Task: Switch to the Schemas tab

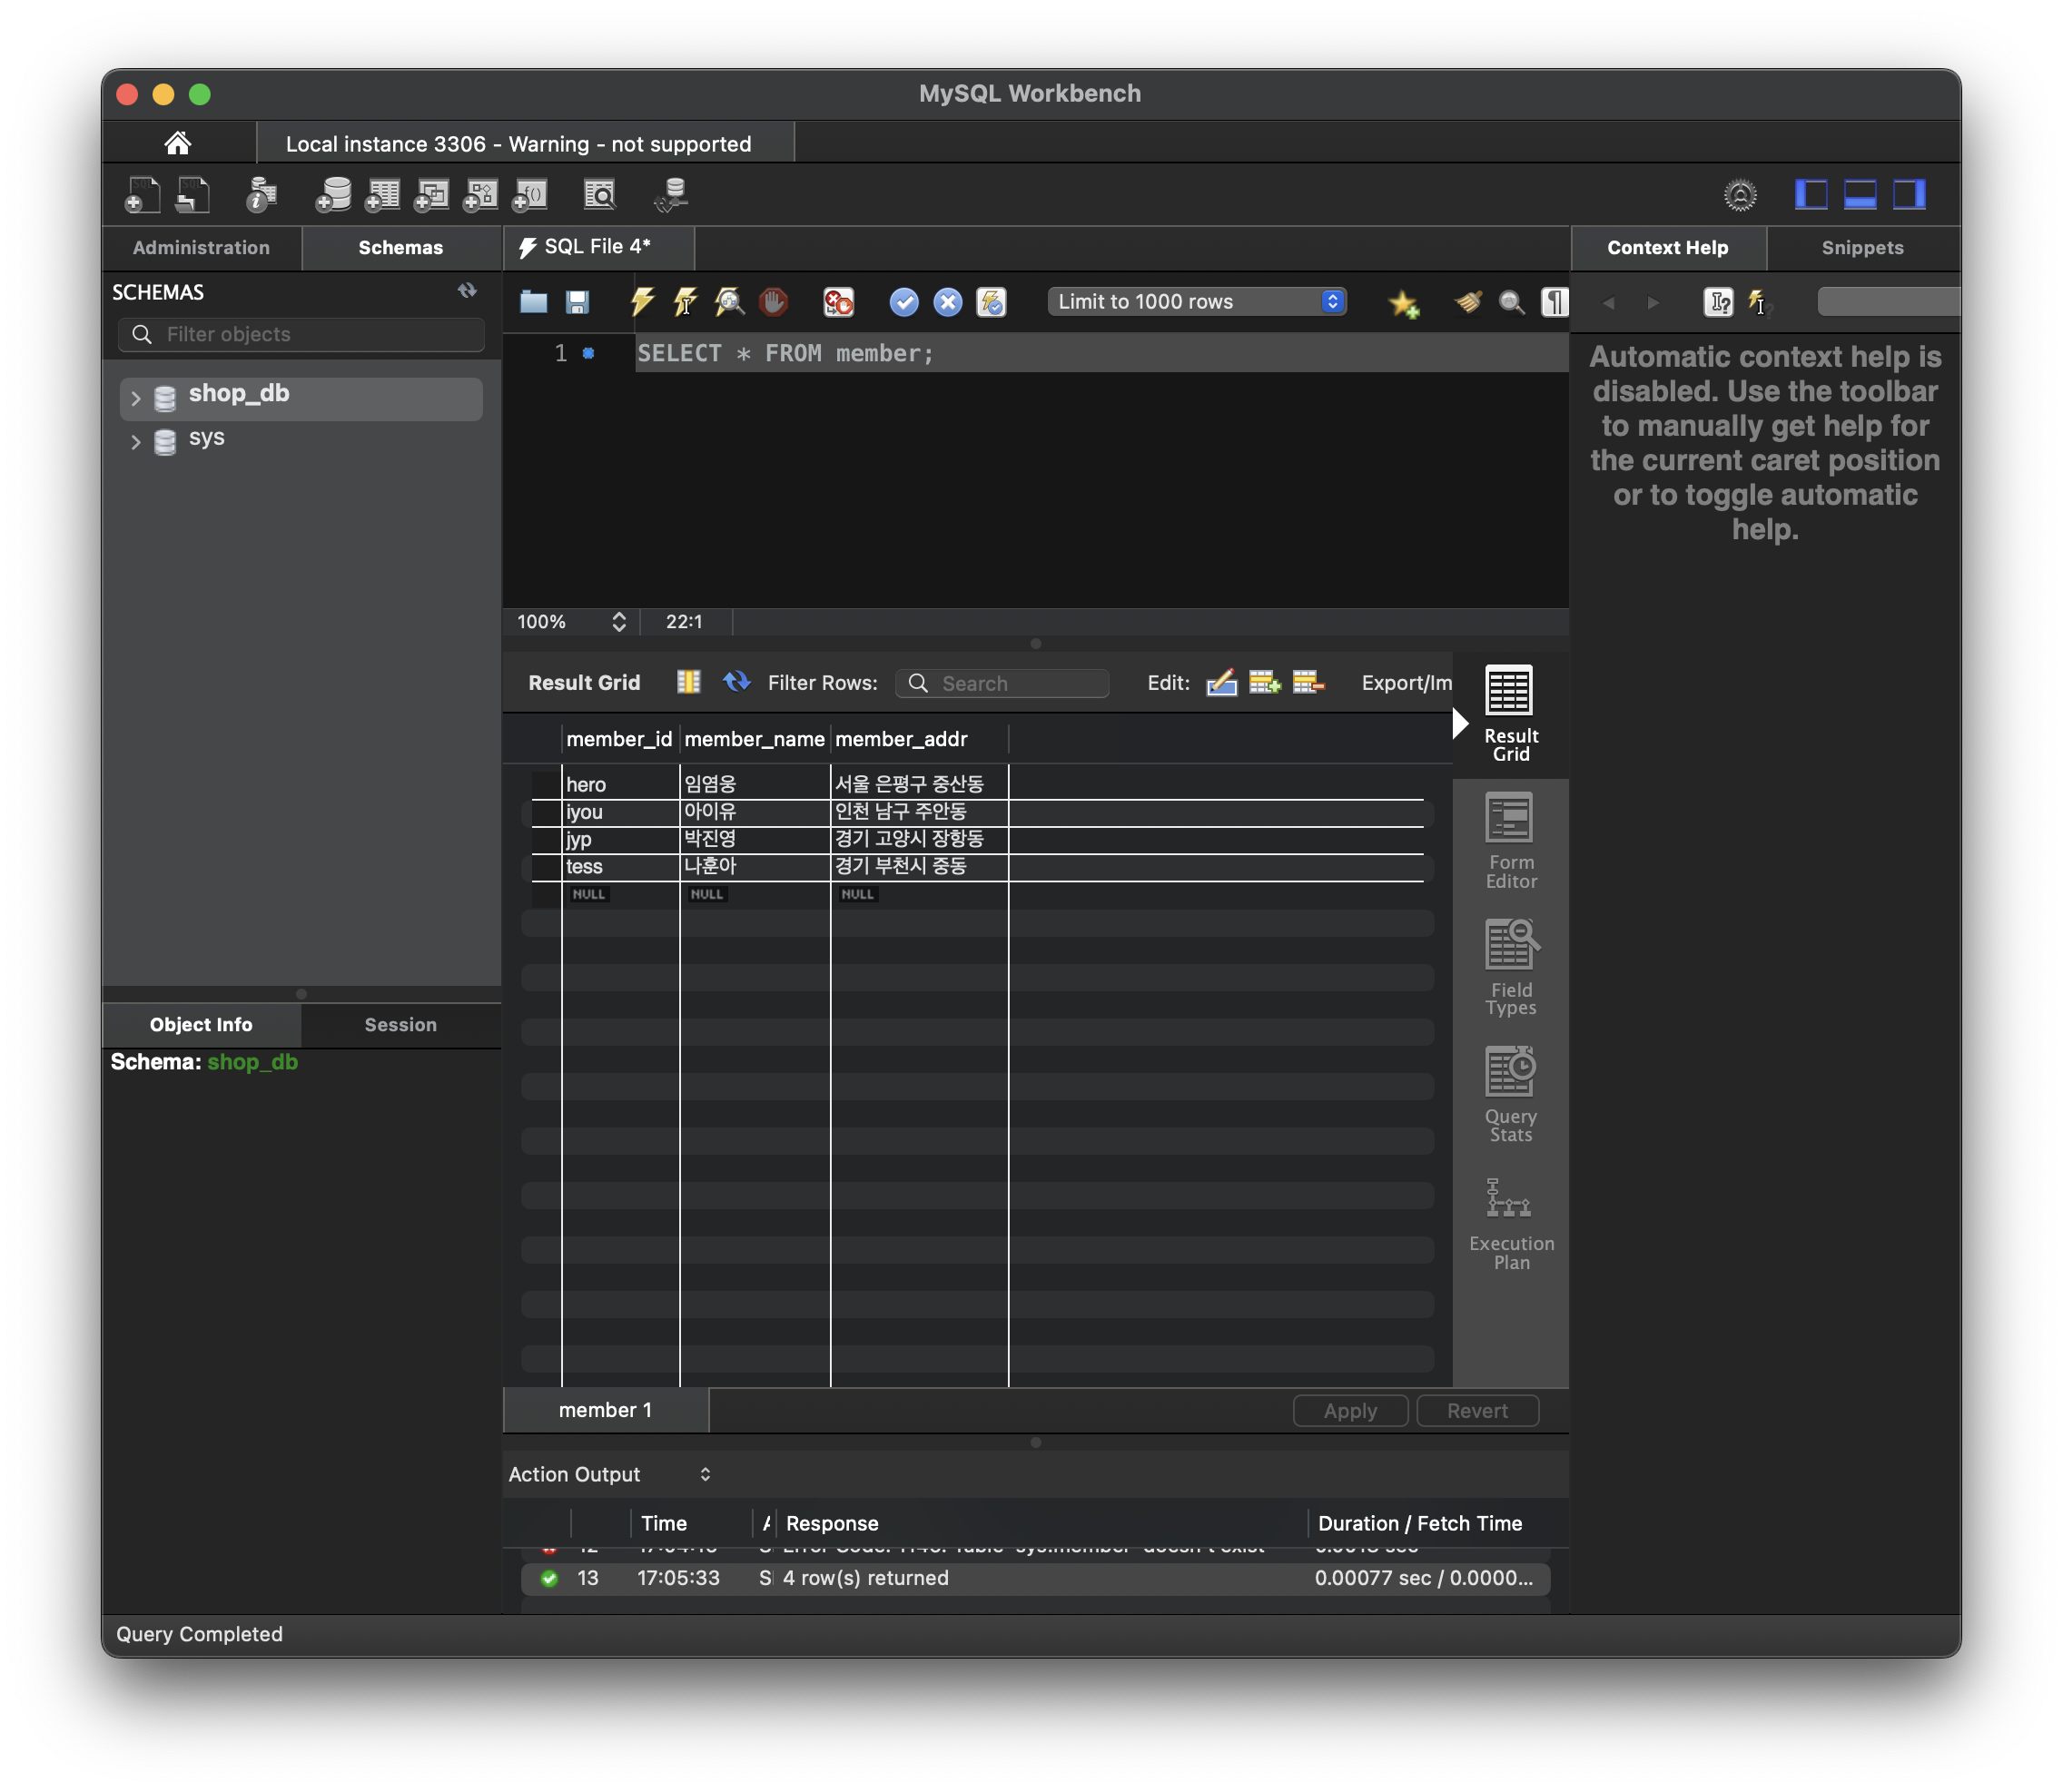Action: (400, 247)
